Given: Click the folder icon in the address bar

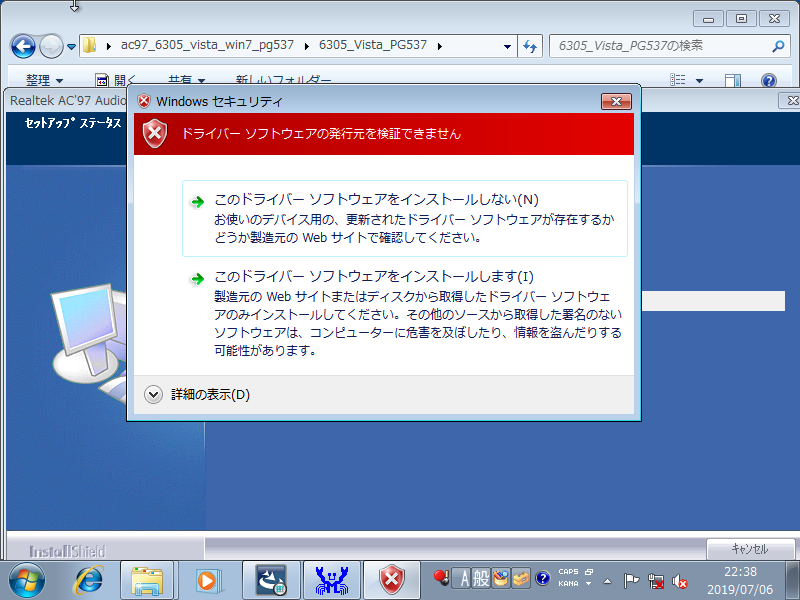Looking at the screenshot, I should point(90,45).
